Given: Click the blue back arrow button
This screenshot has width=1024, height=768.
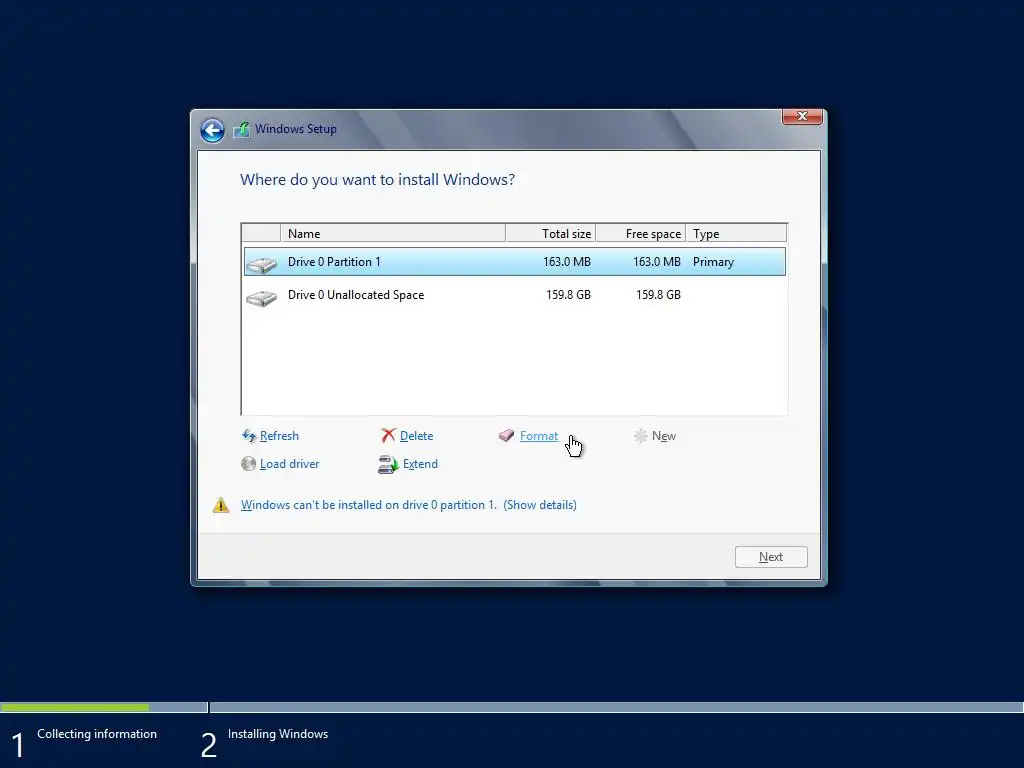Looking at the screenshot, I should click(212, 130).
